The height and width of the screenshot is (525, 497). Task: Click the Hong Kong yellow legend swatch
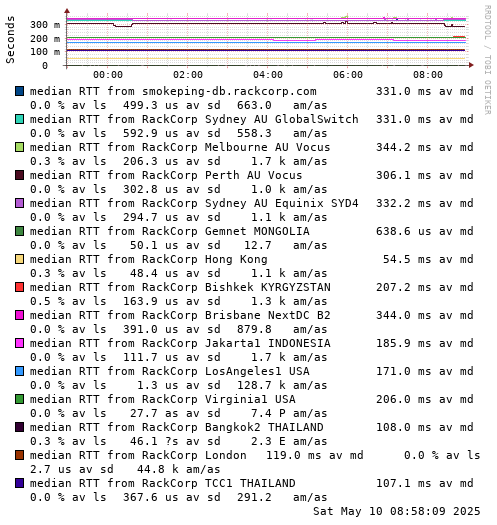[x=19, y=259]
